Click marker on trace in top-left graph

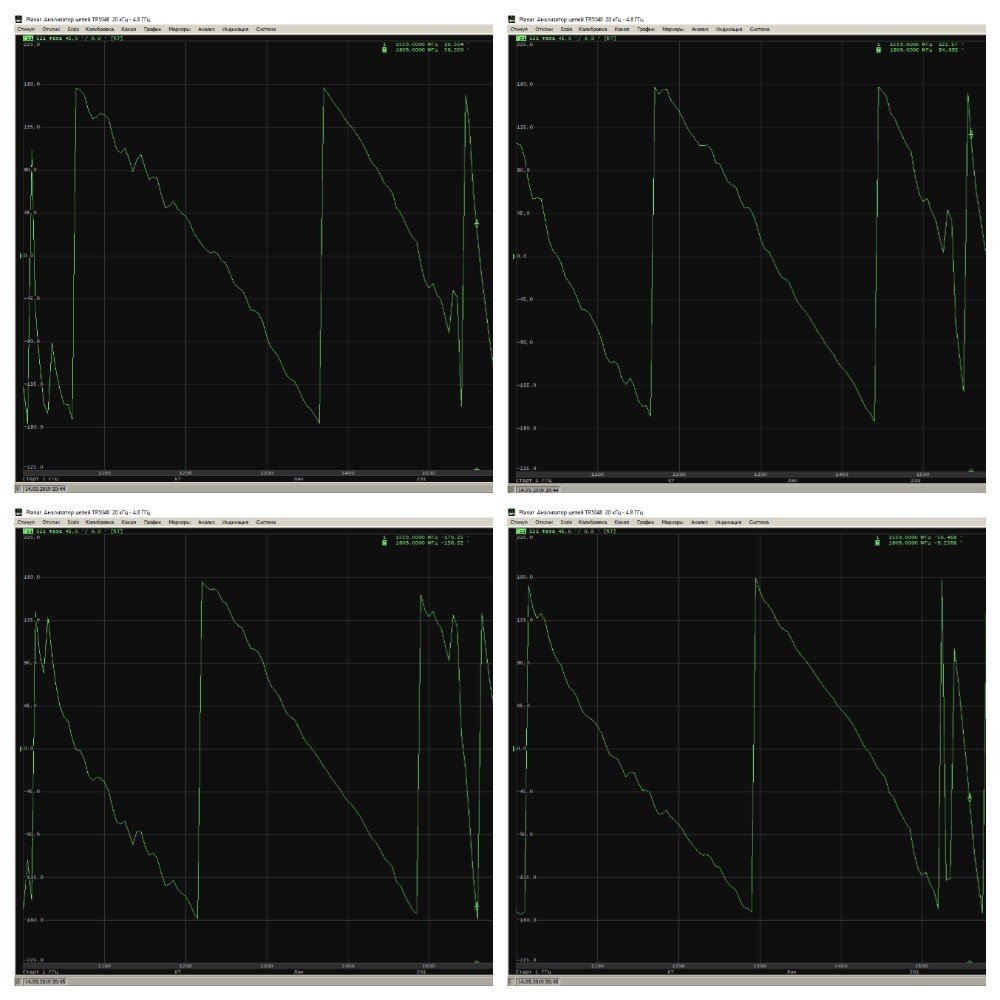pyautogui.click(x=476, y=223)
